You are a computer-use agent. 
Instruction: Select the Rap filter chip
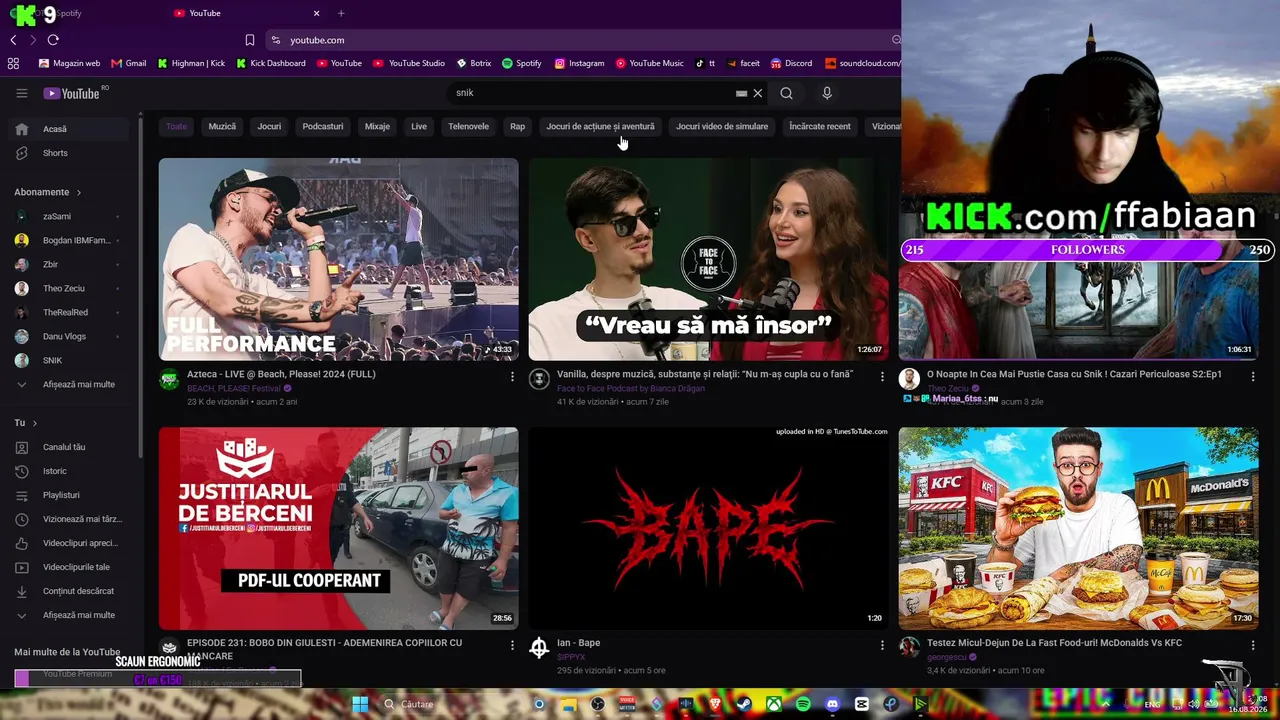[x=517, y=126]
